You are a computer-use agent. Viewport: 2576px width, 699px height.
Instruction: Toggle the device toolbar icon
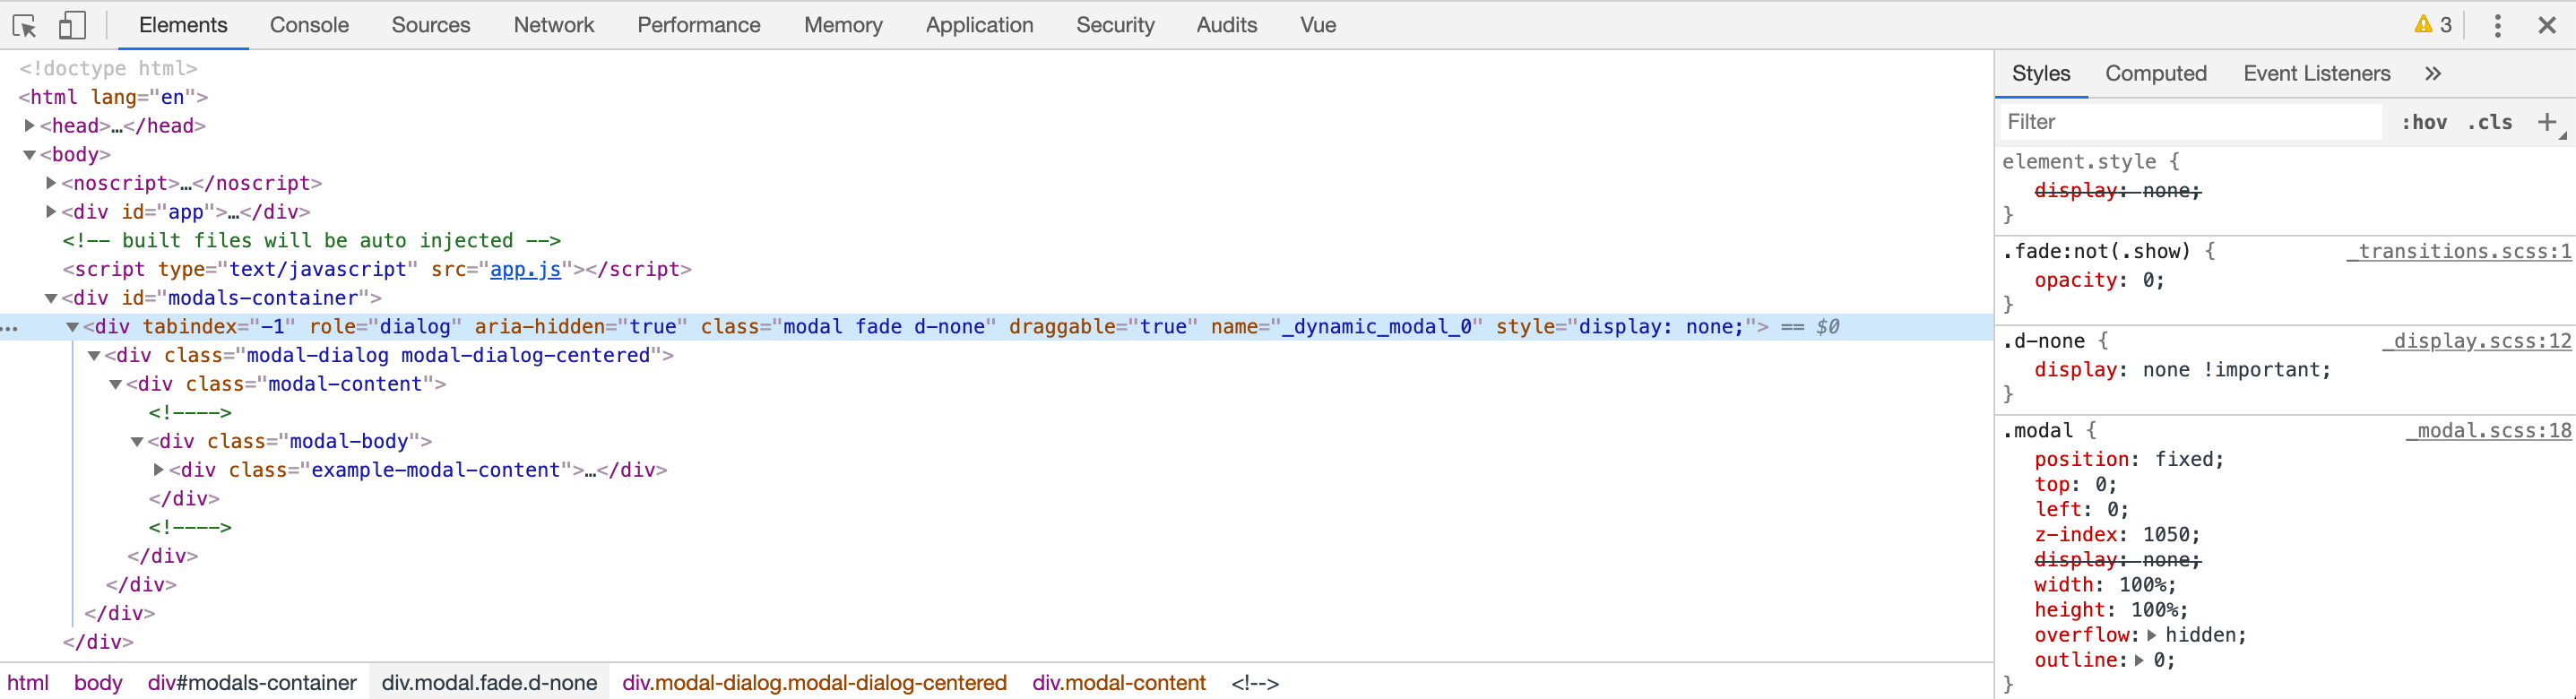(x=72, y=25)
